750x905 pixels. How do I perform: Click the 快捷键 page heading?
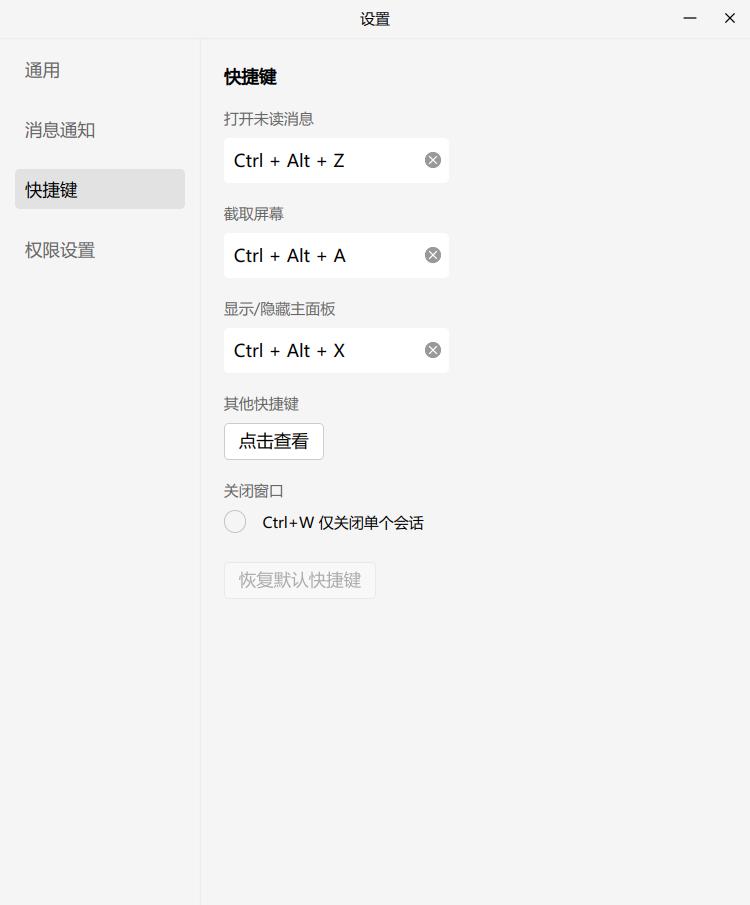[x=249, y=76]
